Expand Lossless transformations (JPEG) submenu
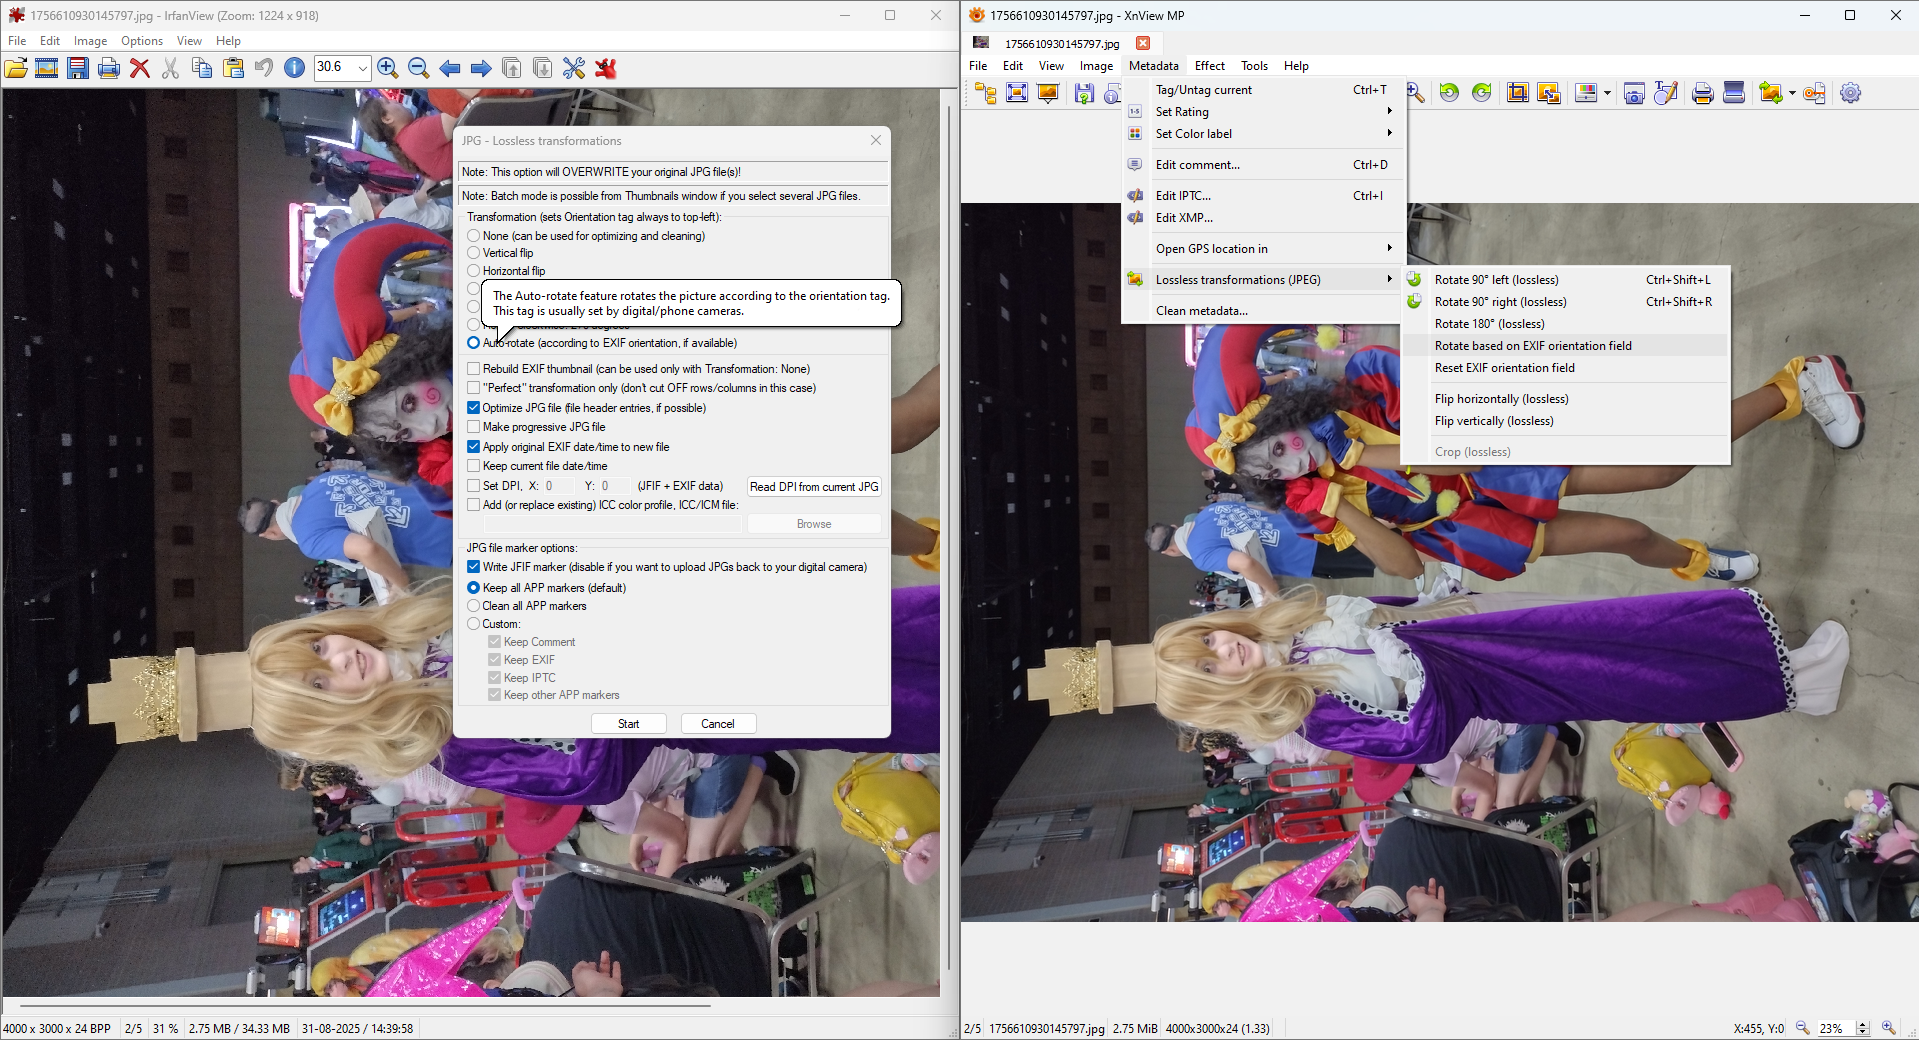Viewport: 1919px width, 1040px height. (1264, 280)
